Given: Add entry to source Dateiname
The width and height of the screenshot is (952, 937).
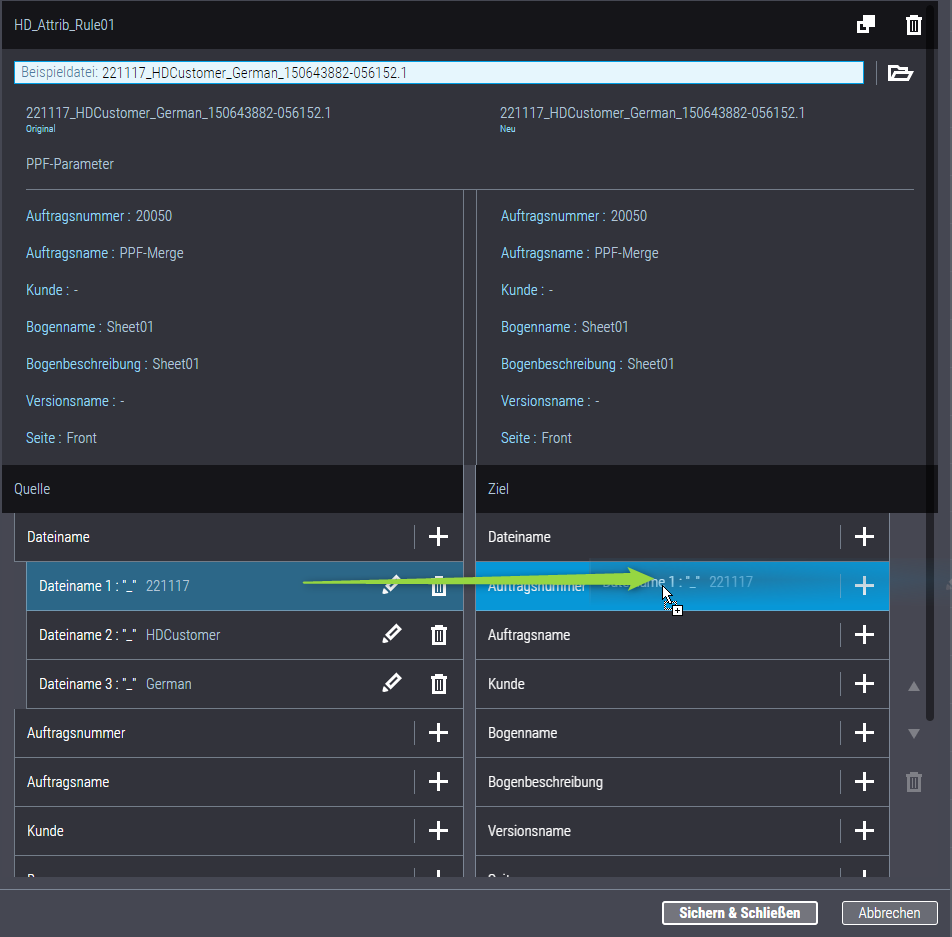Looking at the screenshot, I should 438,537.
